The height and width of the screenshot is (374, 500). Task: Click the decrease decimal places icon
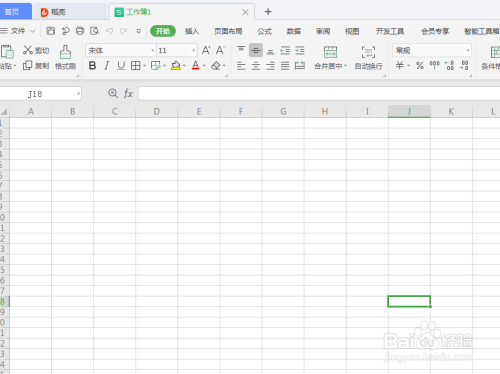[x=464, y=65]
